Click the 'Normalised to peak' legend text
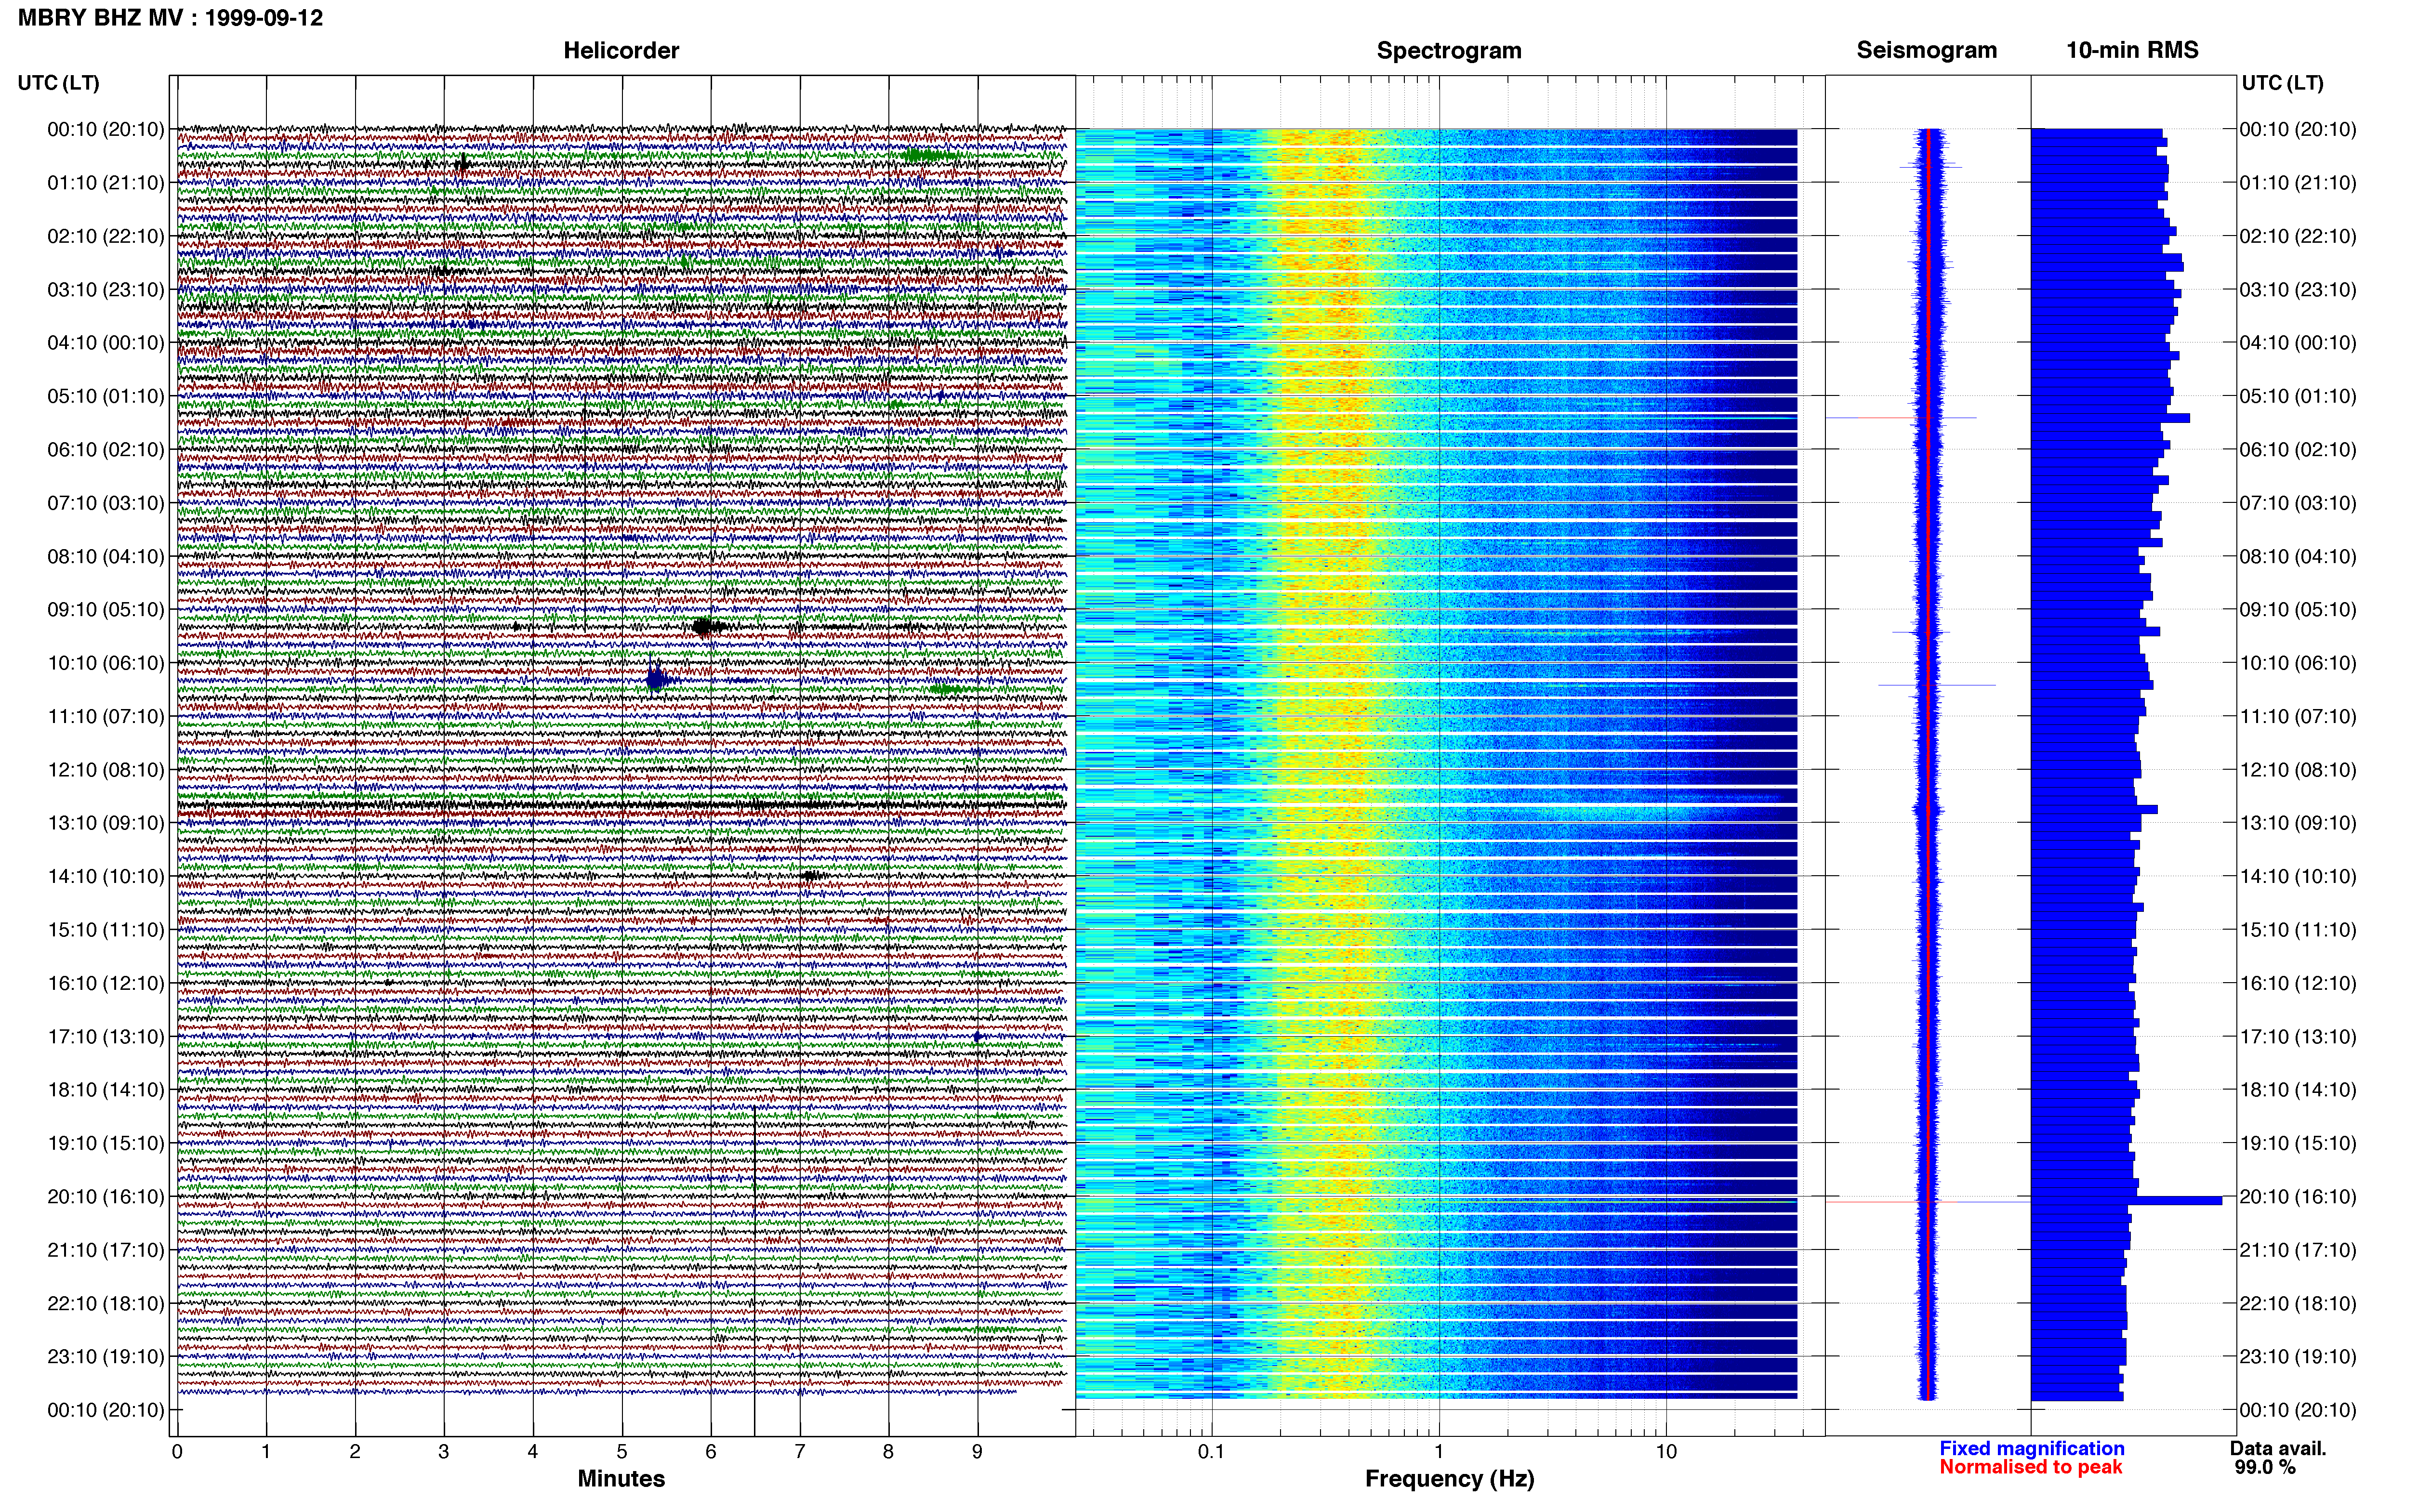 point(2031,1468)
